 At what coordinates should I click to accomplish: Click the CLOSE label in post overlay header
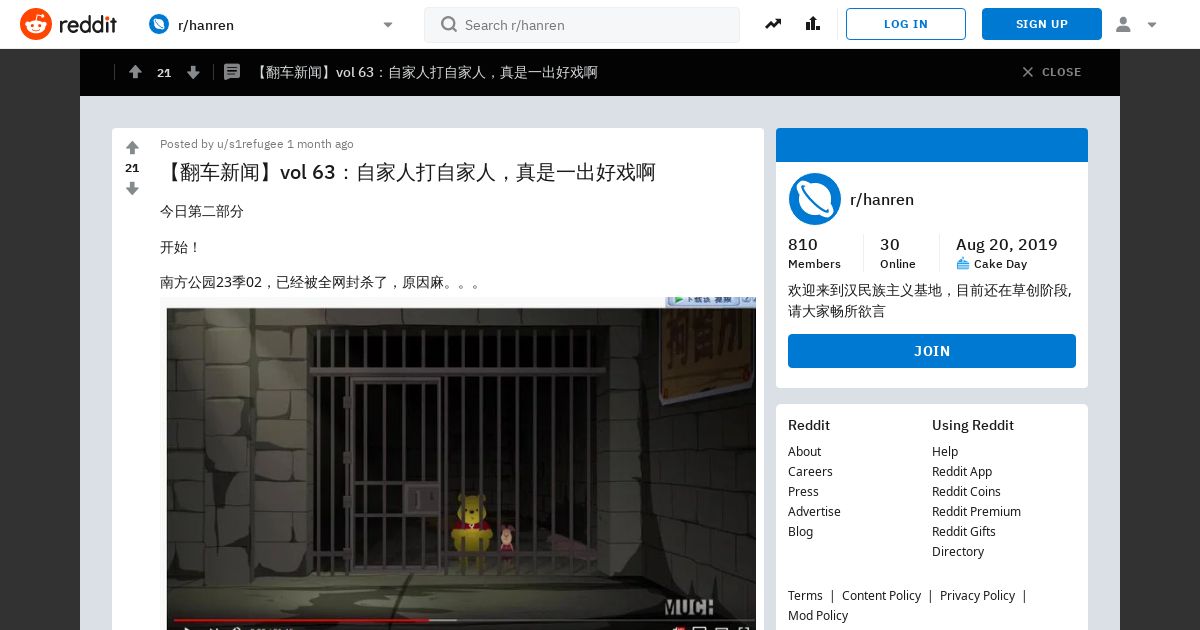click(x=1062, y=72)
